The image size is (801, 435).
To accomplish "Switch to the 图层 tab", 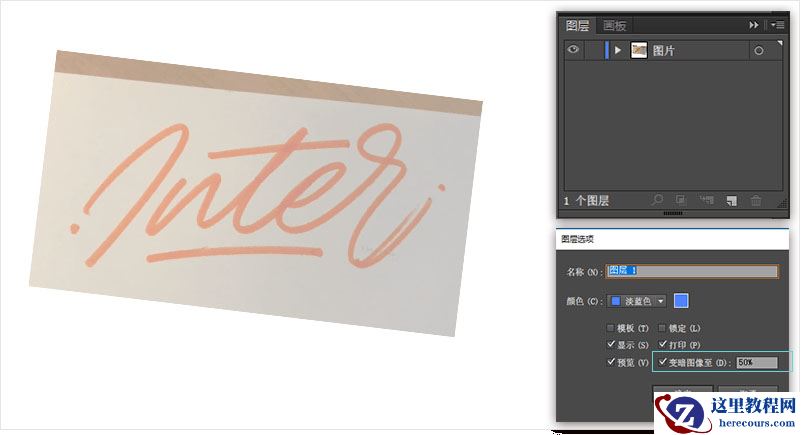I will 578,25.
